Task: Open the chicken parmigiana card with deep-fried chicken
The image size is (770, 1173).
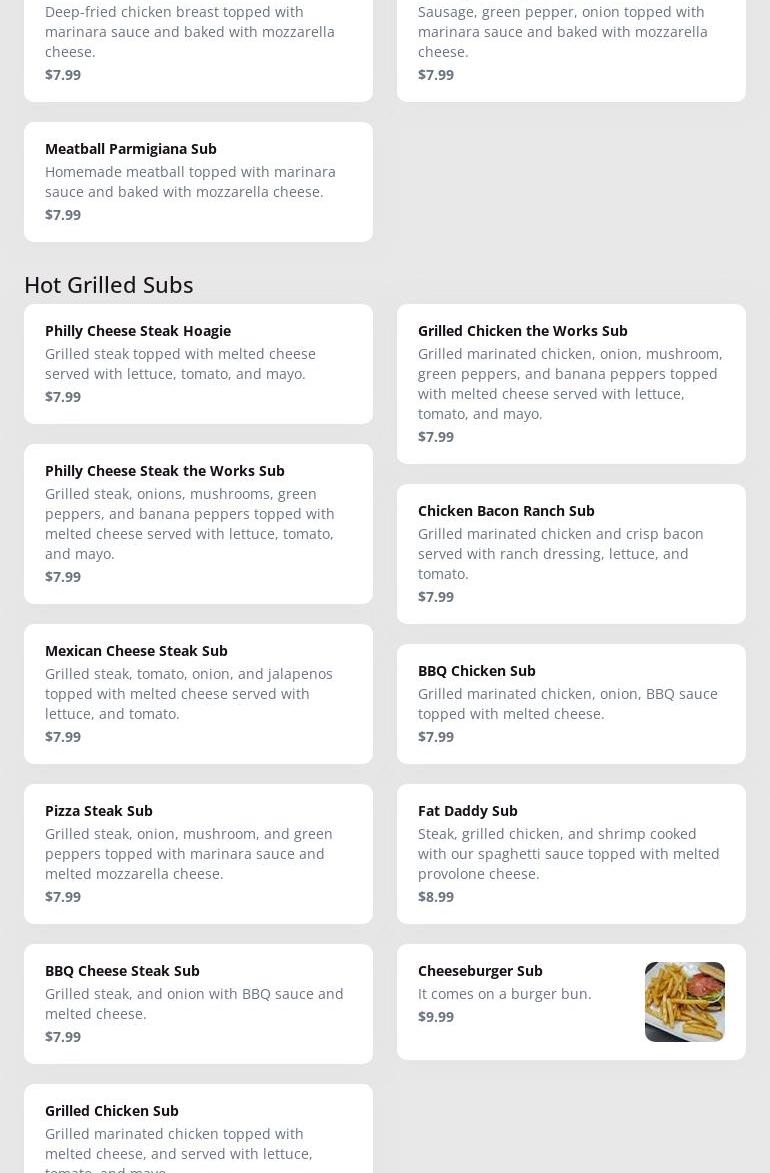Action: click(198, 51)
